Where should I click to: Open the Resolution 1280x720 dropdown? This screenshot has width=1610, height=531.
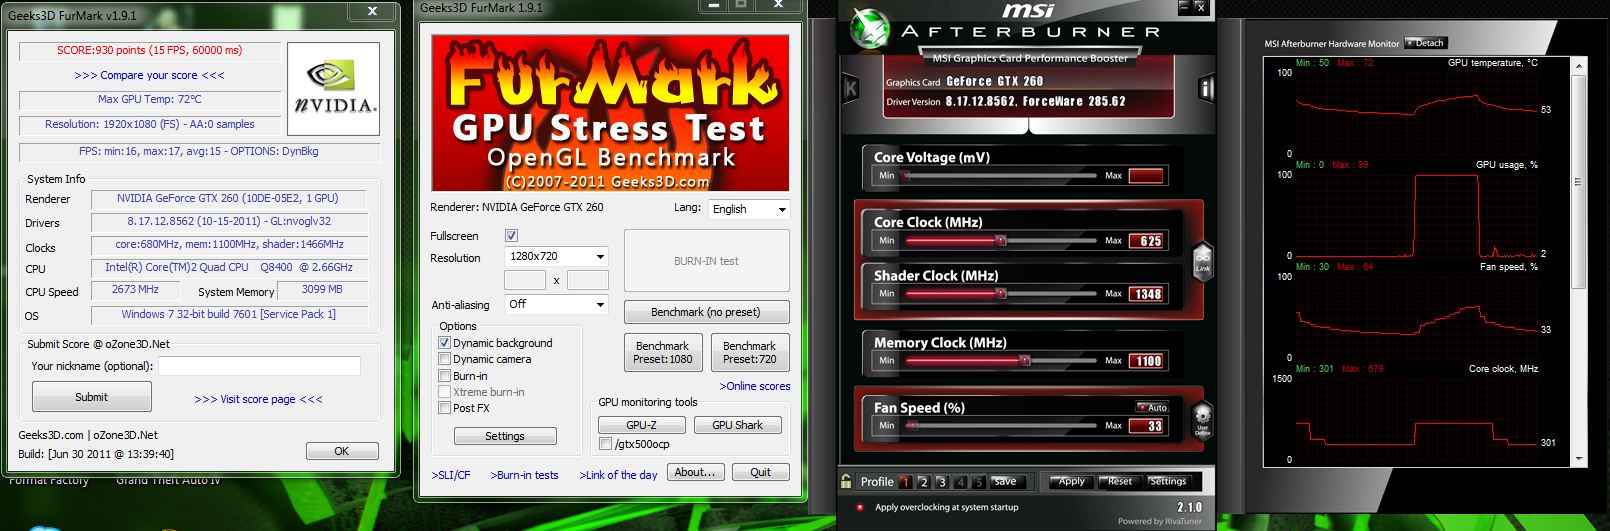click(x=556, y=257)
